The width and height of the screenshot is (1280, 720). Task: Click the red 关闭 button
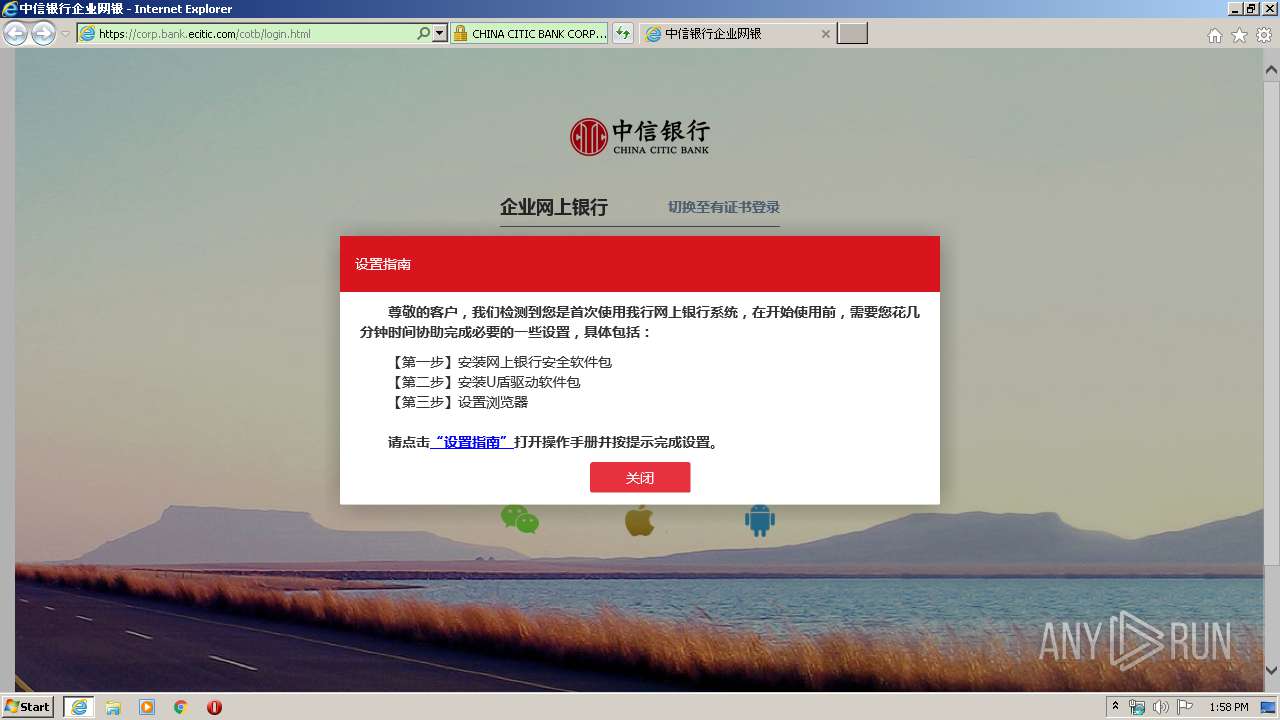coord(640,478)
